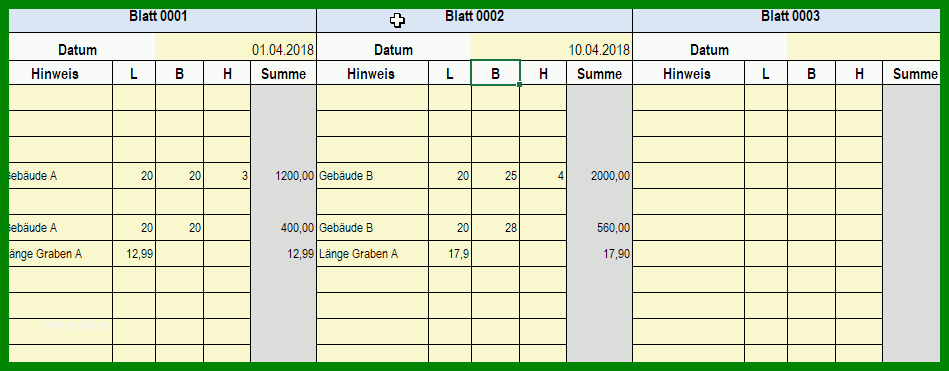Click the L value 17,9 cell
The height and width of the screenshot is (371, 949).
[450, 254]
